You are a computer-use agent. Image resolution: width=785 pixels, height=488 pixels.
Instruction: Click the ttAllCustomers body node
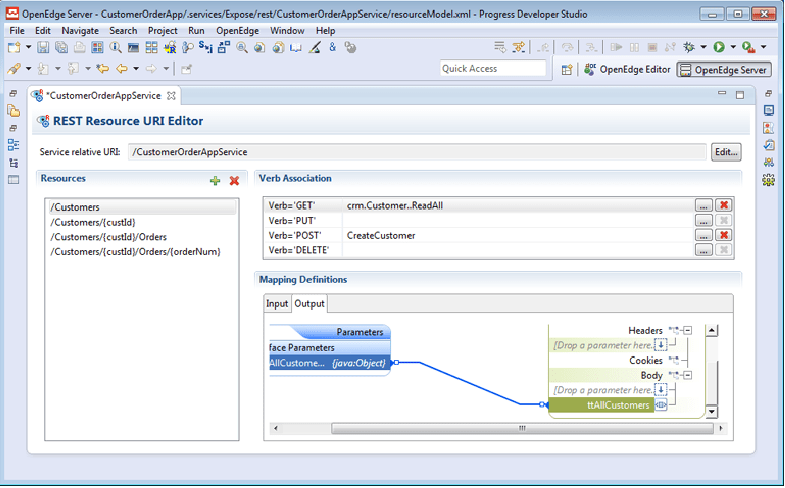pos(601,405)
